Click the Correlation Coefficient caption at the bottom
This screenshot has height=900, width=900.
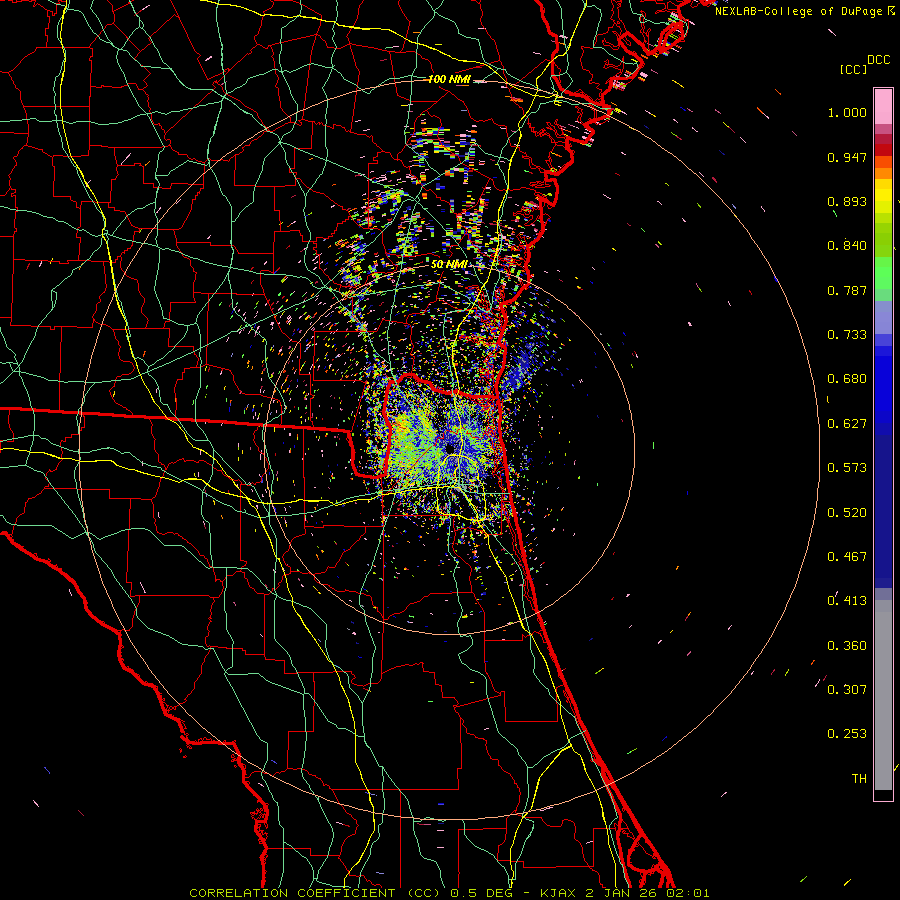coord(449,893)
